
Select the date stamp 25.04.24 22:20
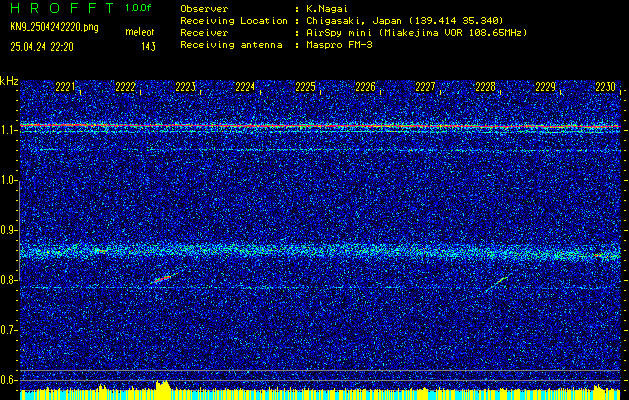[x=42, y=47]
